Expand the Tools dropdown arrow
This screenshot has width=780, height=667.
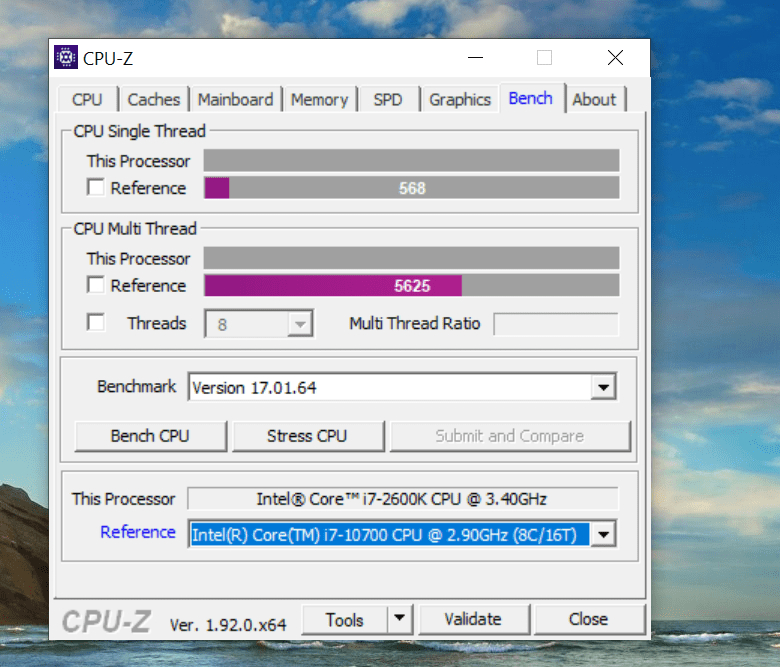pos(399,620)
